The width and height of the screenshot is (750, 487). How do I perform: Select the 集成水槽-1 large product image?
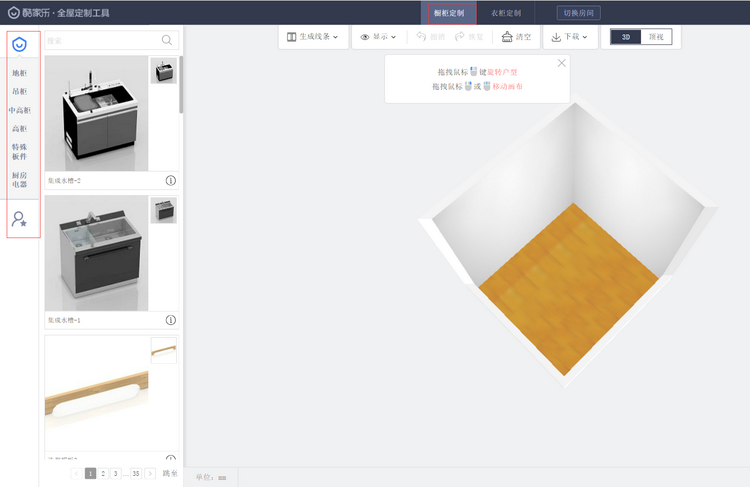[x=97, y=253]
